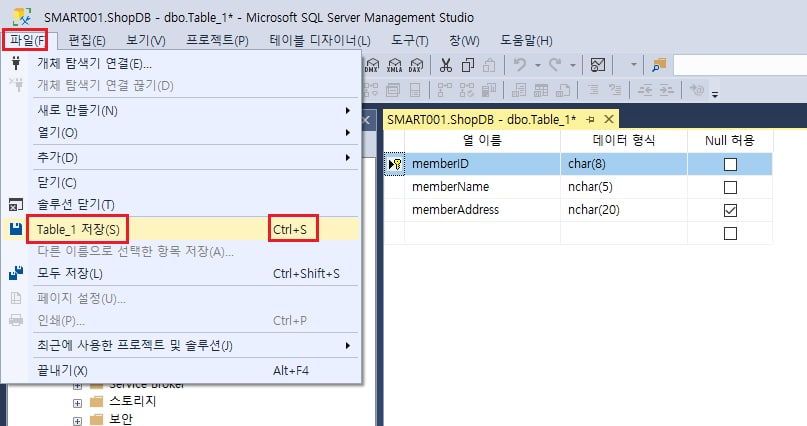Open the 도구(T) menu

coord(410,41)
